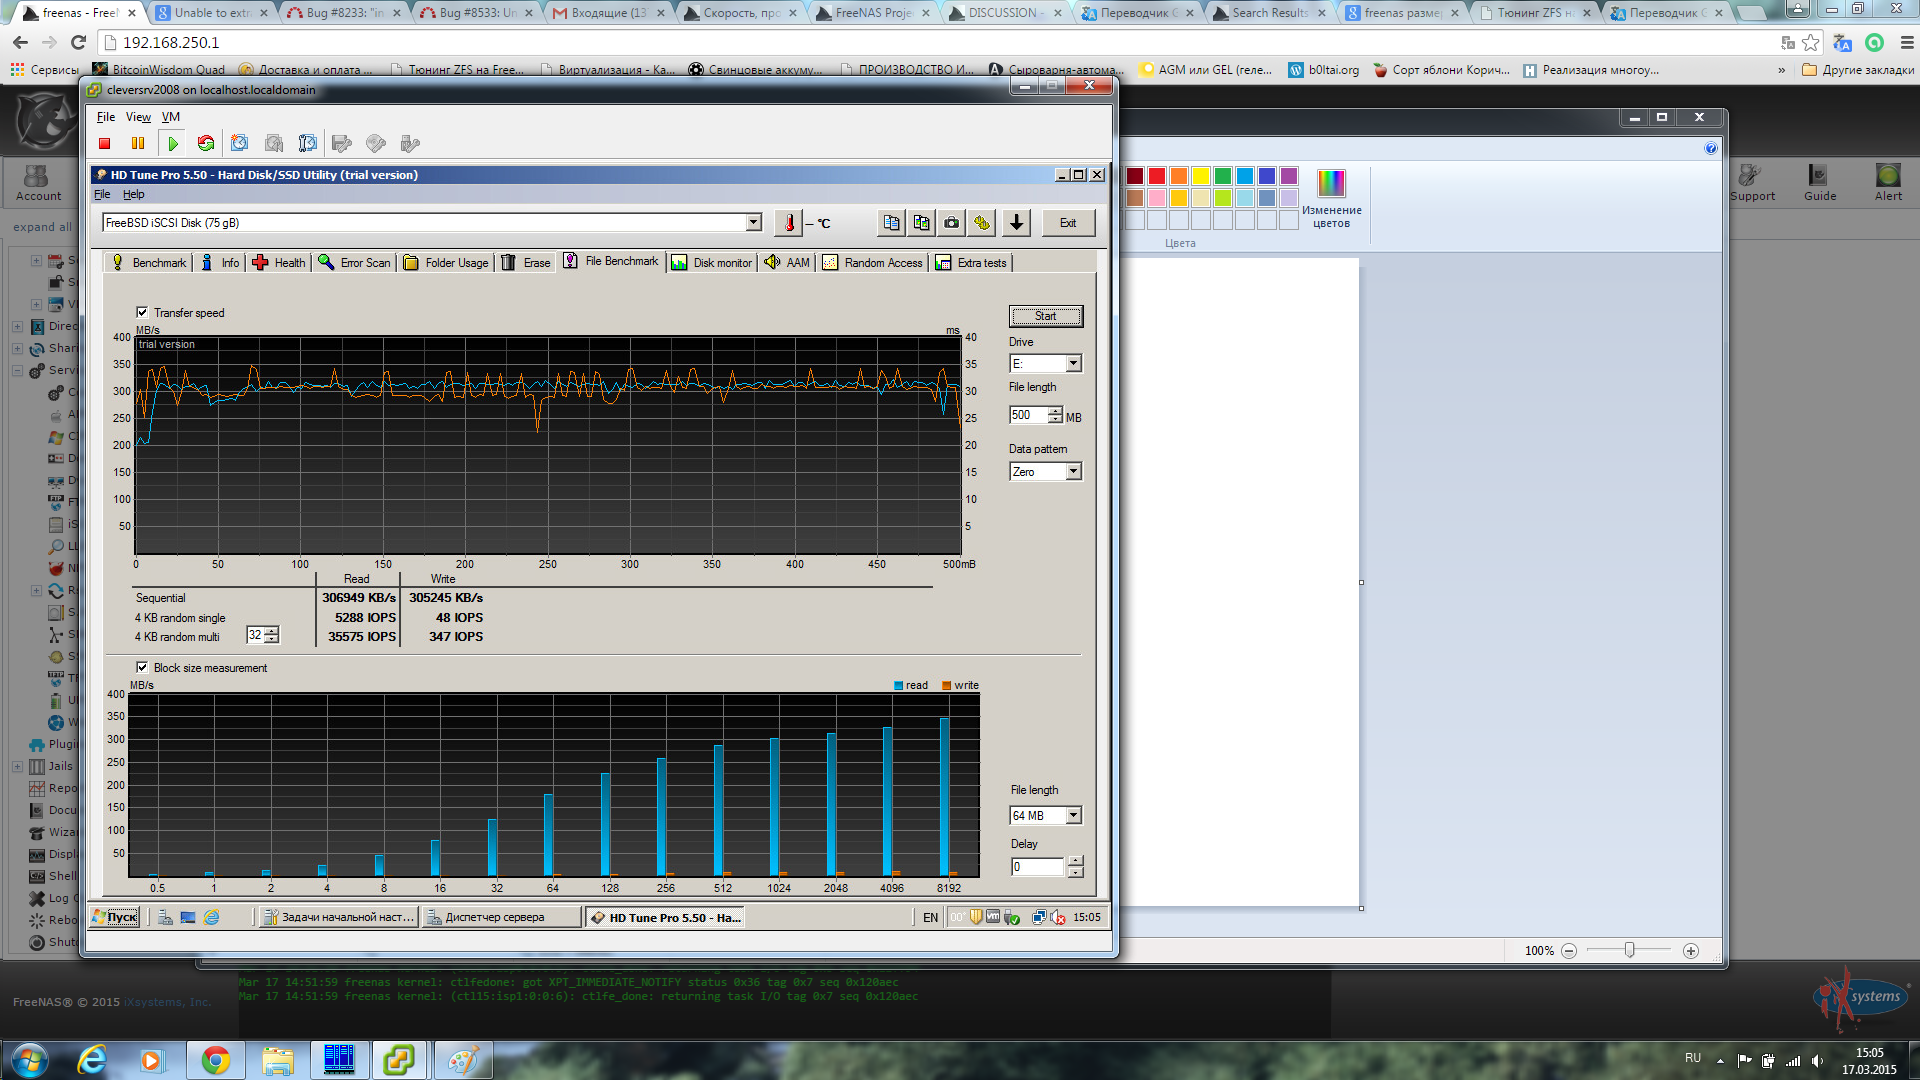The image size is (1920, 1080).
Task: Save an HD Tune screenshot with camera icon
Action: (x=952, y=223)
